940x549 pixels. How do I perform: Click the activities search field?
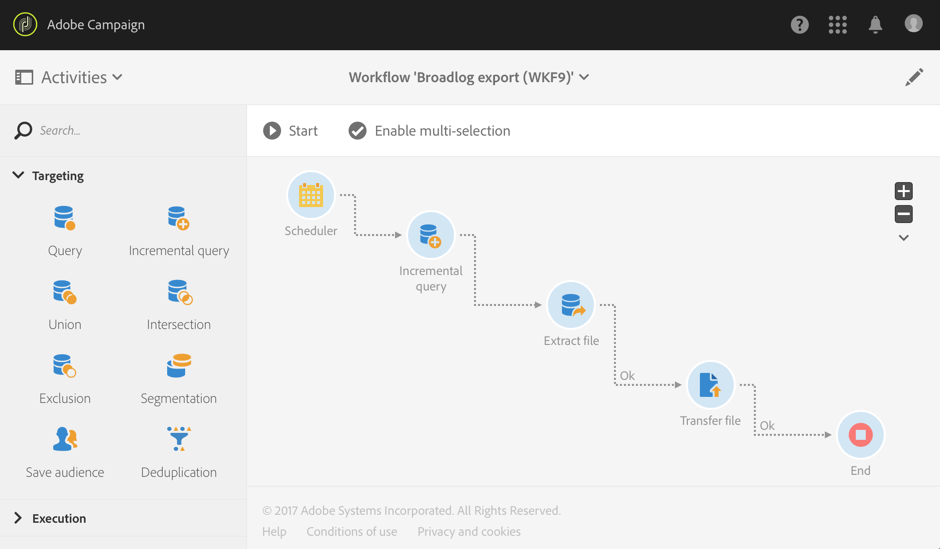pyautogui.click(x=130, y=131)
